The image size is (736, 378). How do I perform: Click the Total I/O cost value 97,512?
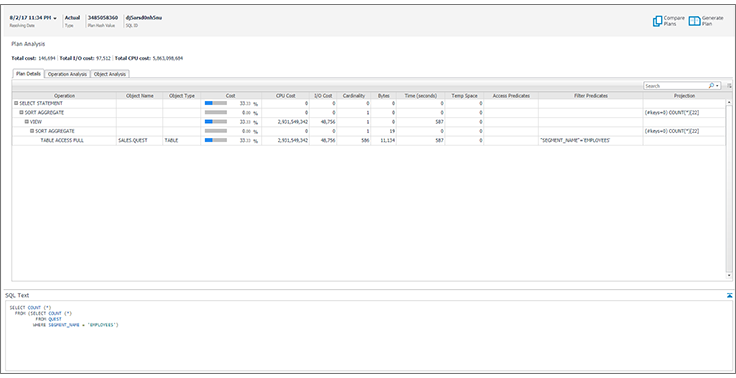[x=103, y=59]
